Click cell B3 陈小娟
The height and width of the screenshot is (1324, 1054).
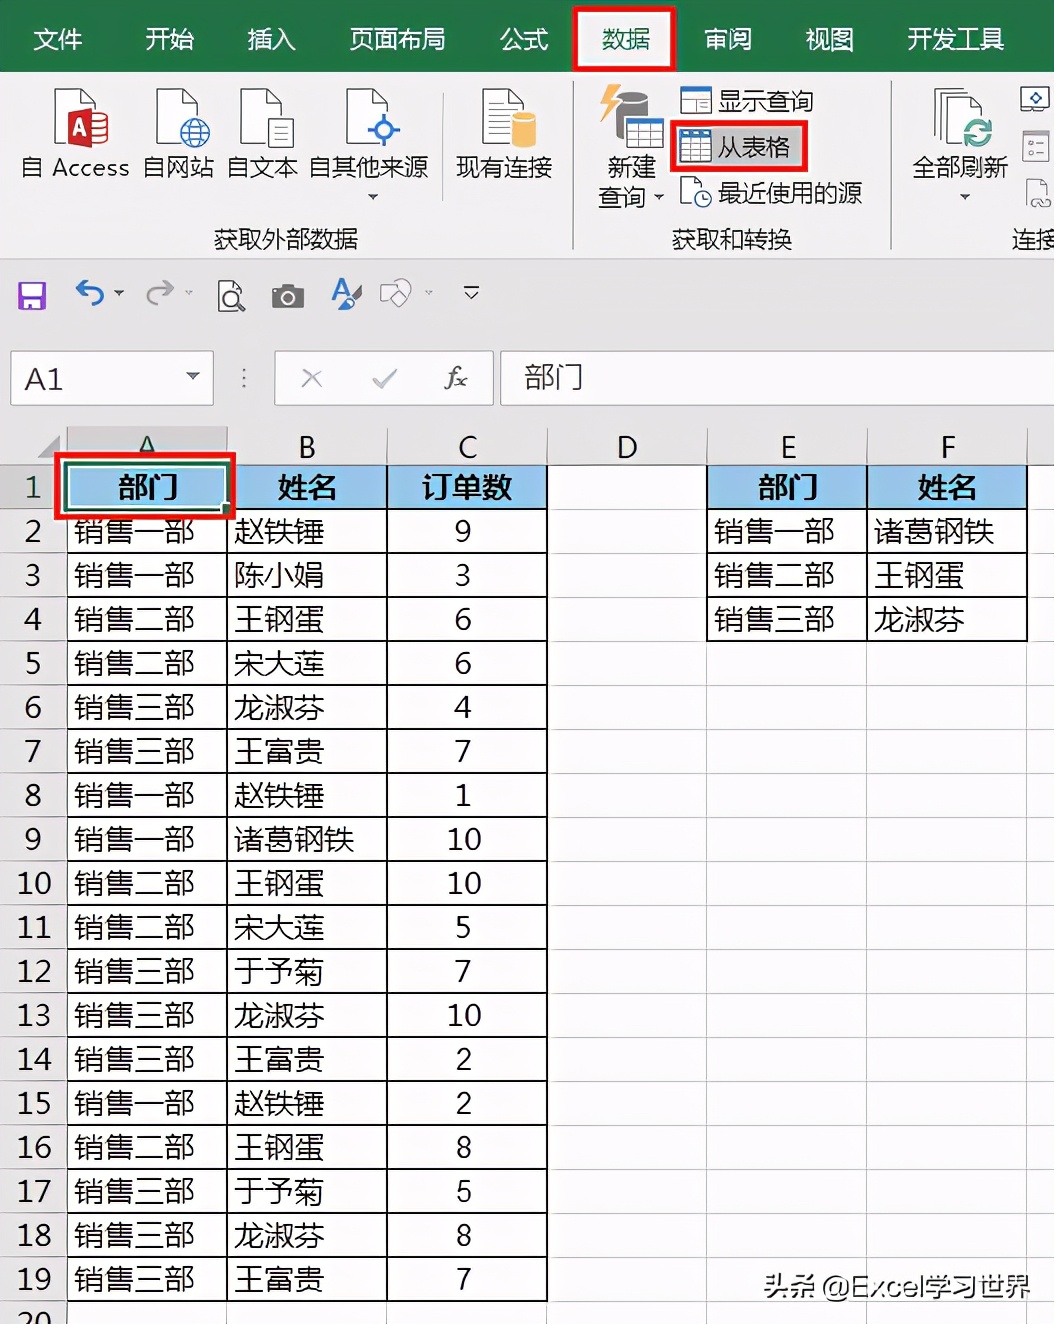pos(307,575)
